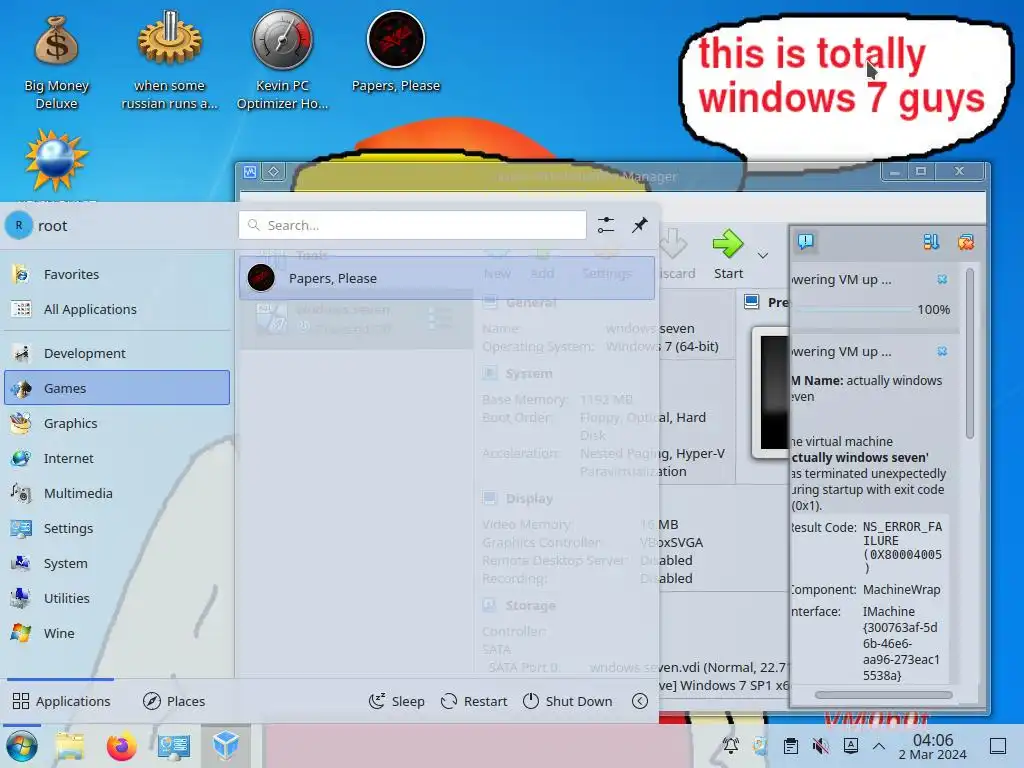1024x768 pixels.
Task: Open the Graphics category
Action: click(118, 423)
